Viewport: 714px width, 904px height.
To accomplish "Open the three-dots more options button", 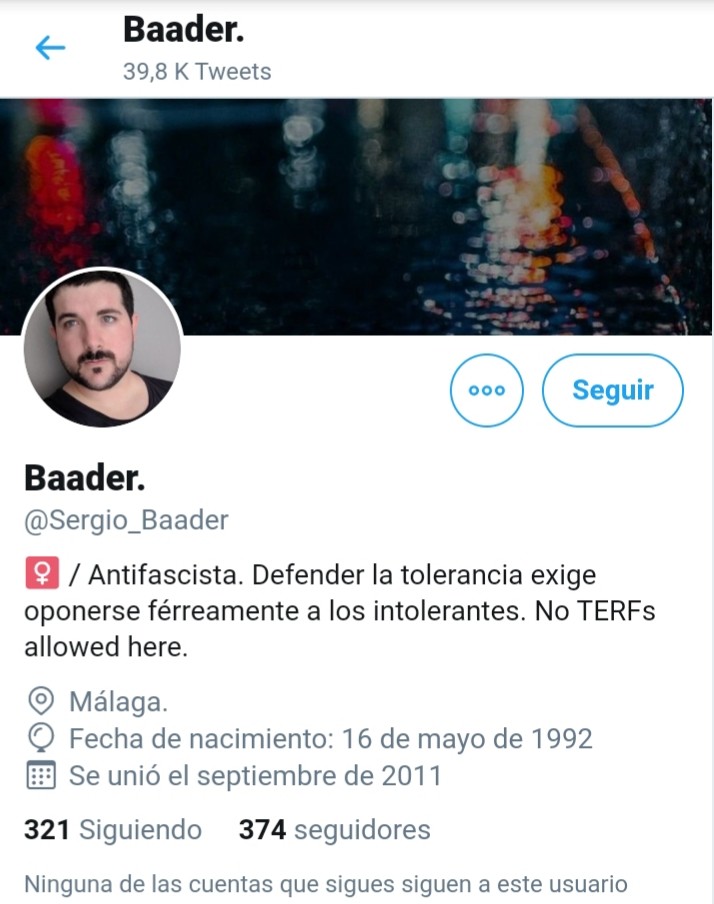I will (x=487, y=390).
